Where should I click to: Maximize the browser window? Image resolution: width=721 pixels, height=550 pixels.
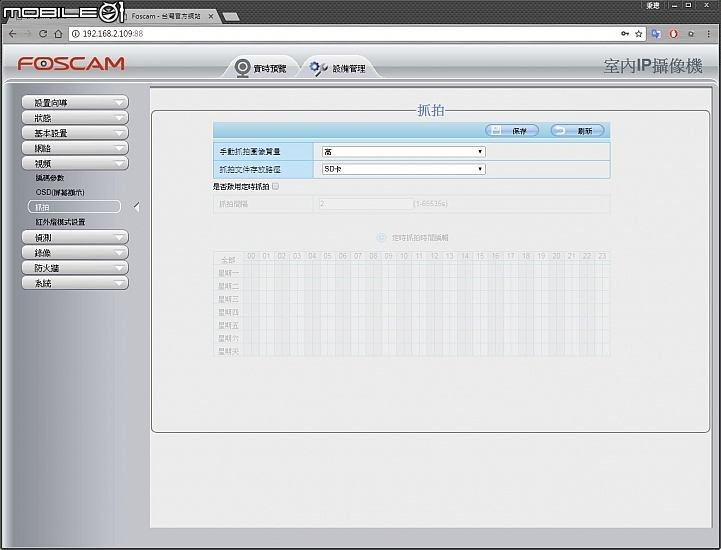pyautogui.click(x=688, y=6)
